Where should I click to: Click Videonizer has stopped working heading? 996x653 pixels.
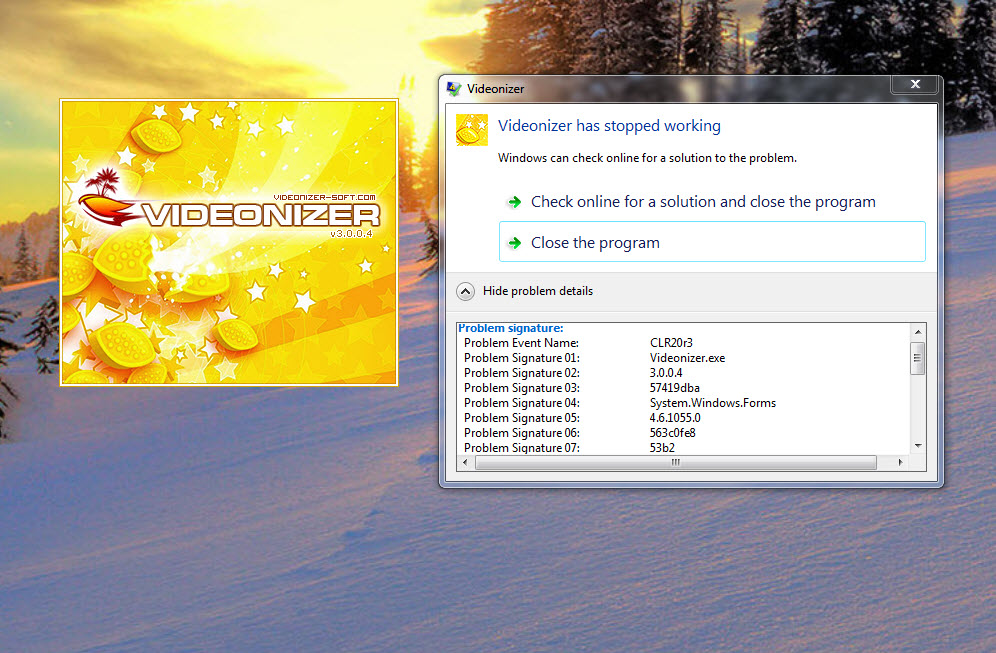[x=609, y=126]
